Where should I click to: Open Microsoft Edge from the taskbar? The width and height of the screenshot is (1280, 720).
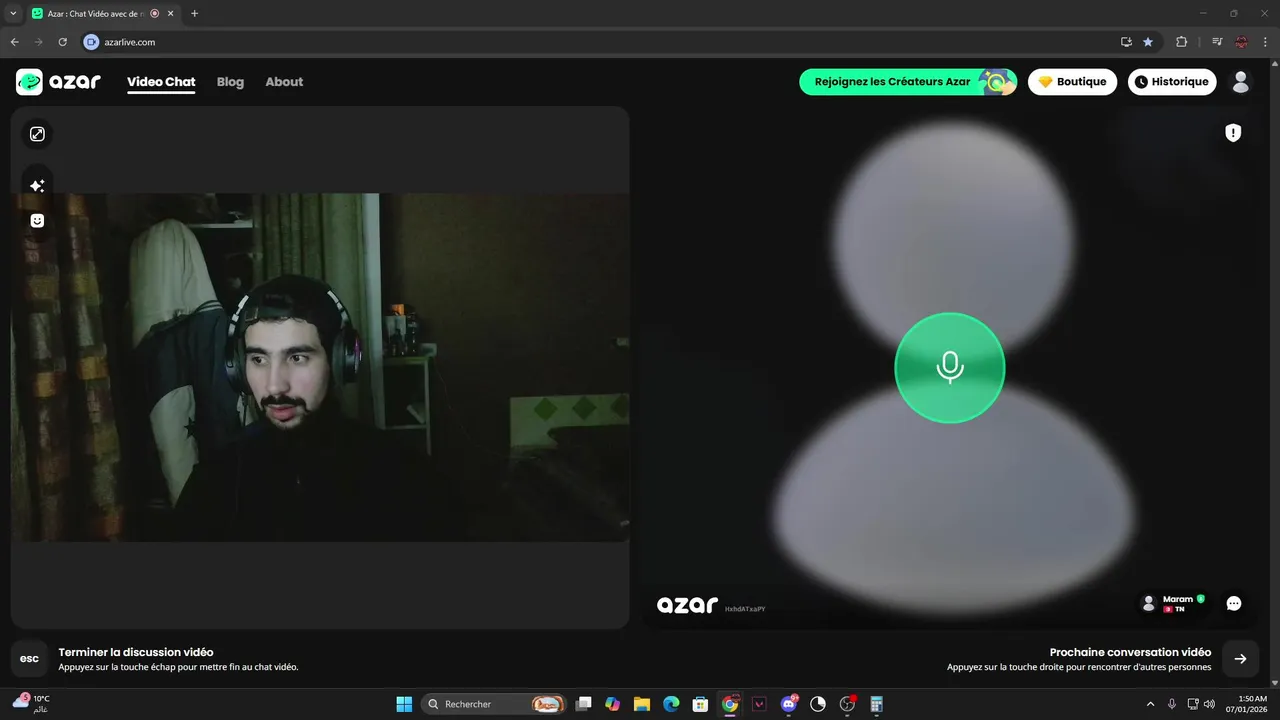point(671,704)
